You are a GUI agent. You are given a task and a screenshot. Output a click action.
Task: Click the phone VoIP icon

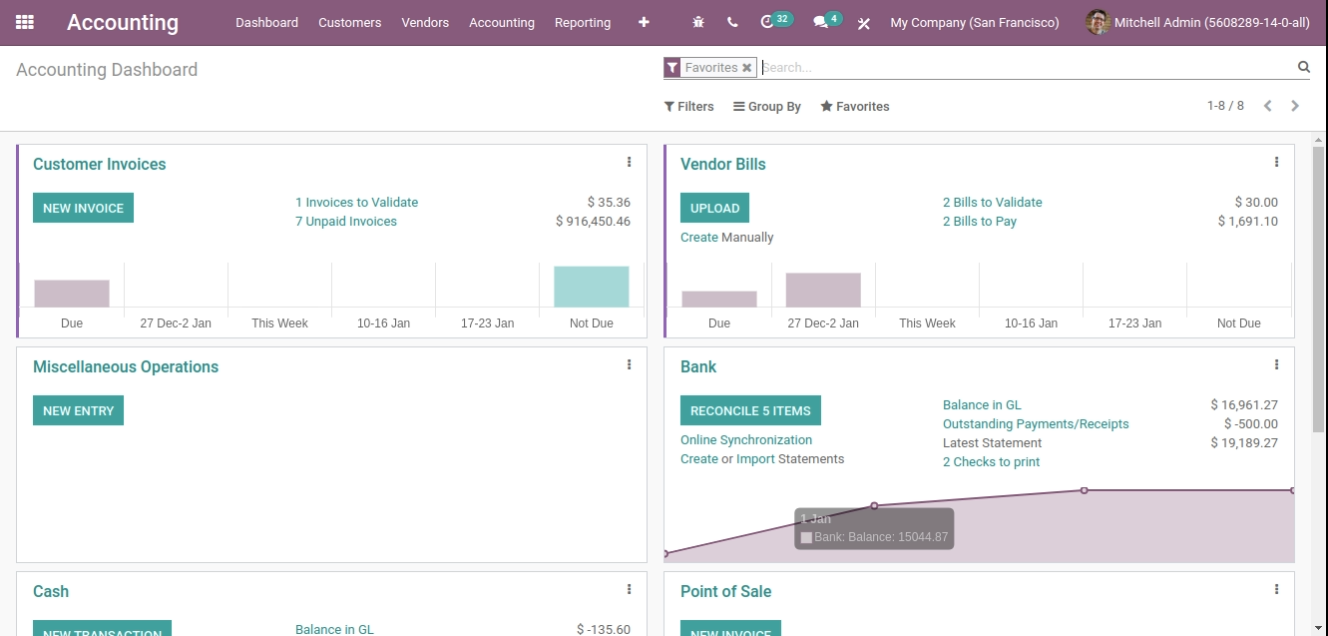(x=733, y=22)
